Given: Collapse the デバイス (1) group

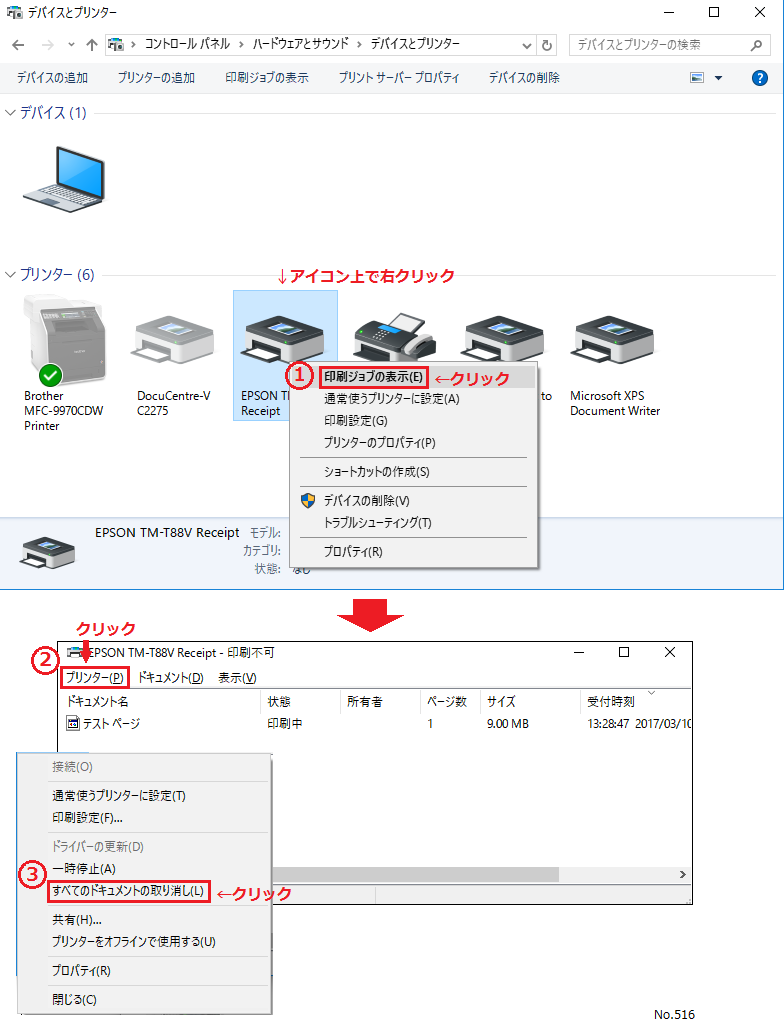Looking at the screenshot, I should click(10, 113).
